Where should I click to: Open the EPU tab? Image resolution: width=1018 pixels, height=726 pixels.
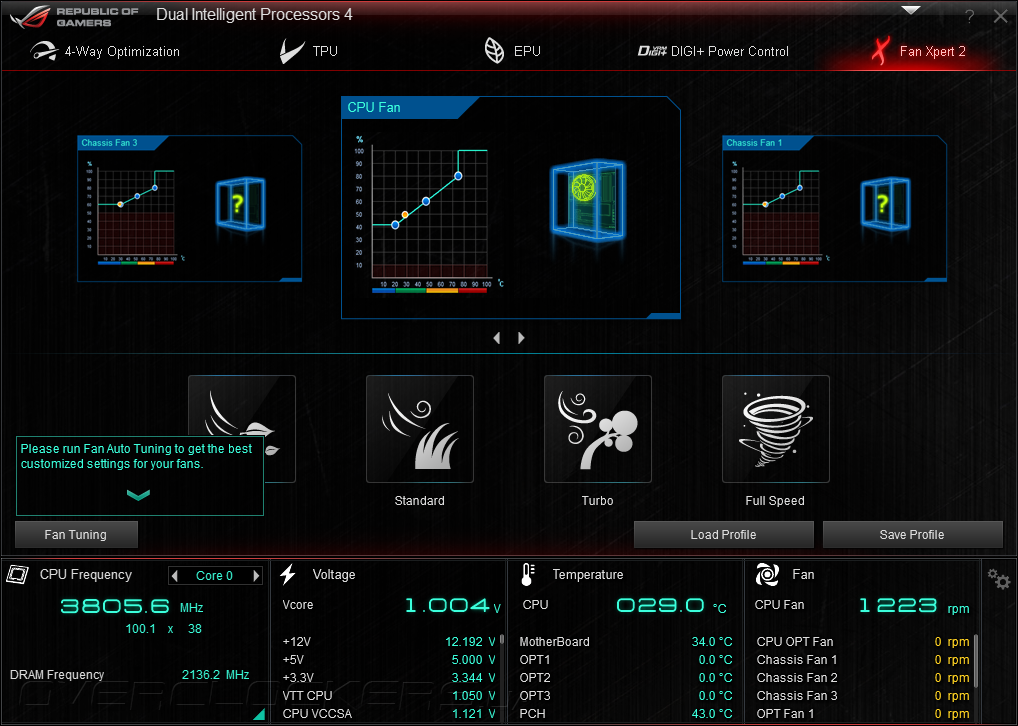[512, 51]
